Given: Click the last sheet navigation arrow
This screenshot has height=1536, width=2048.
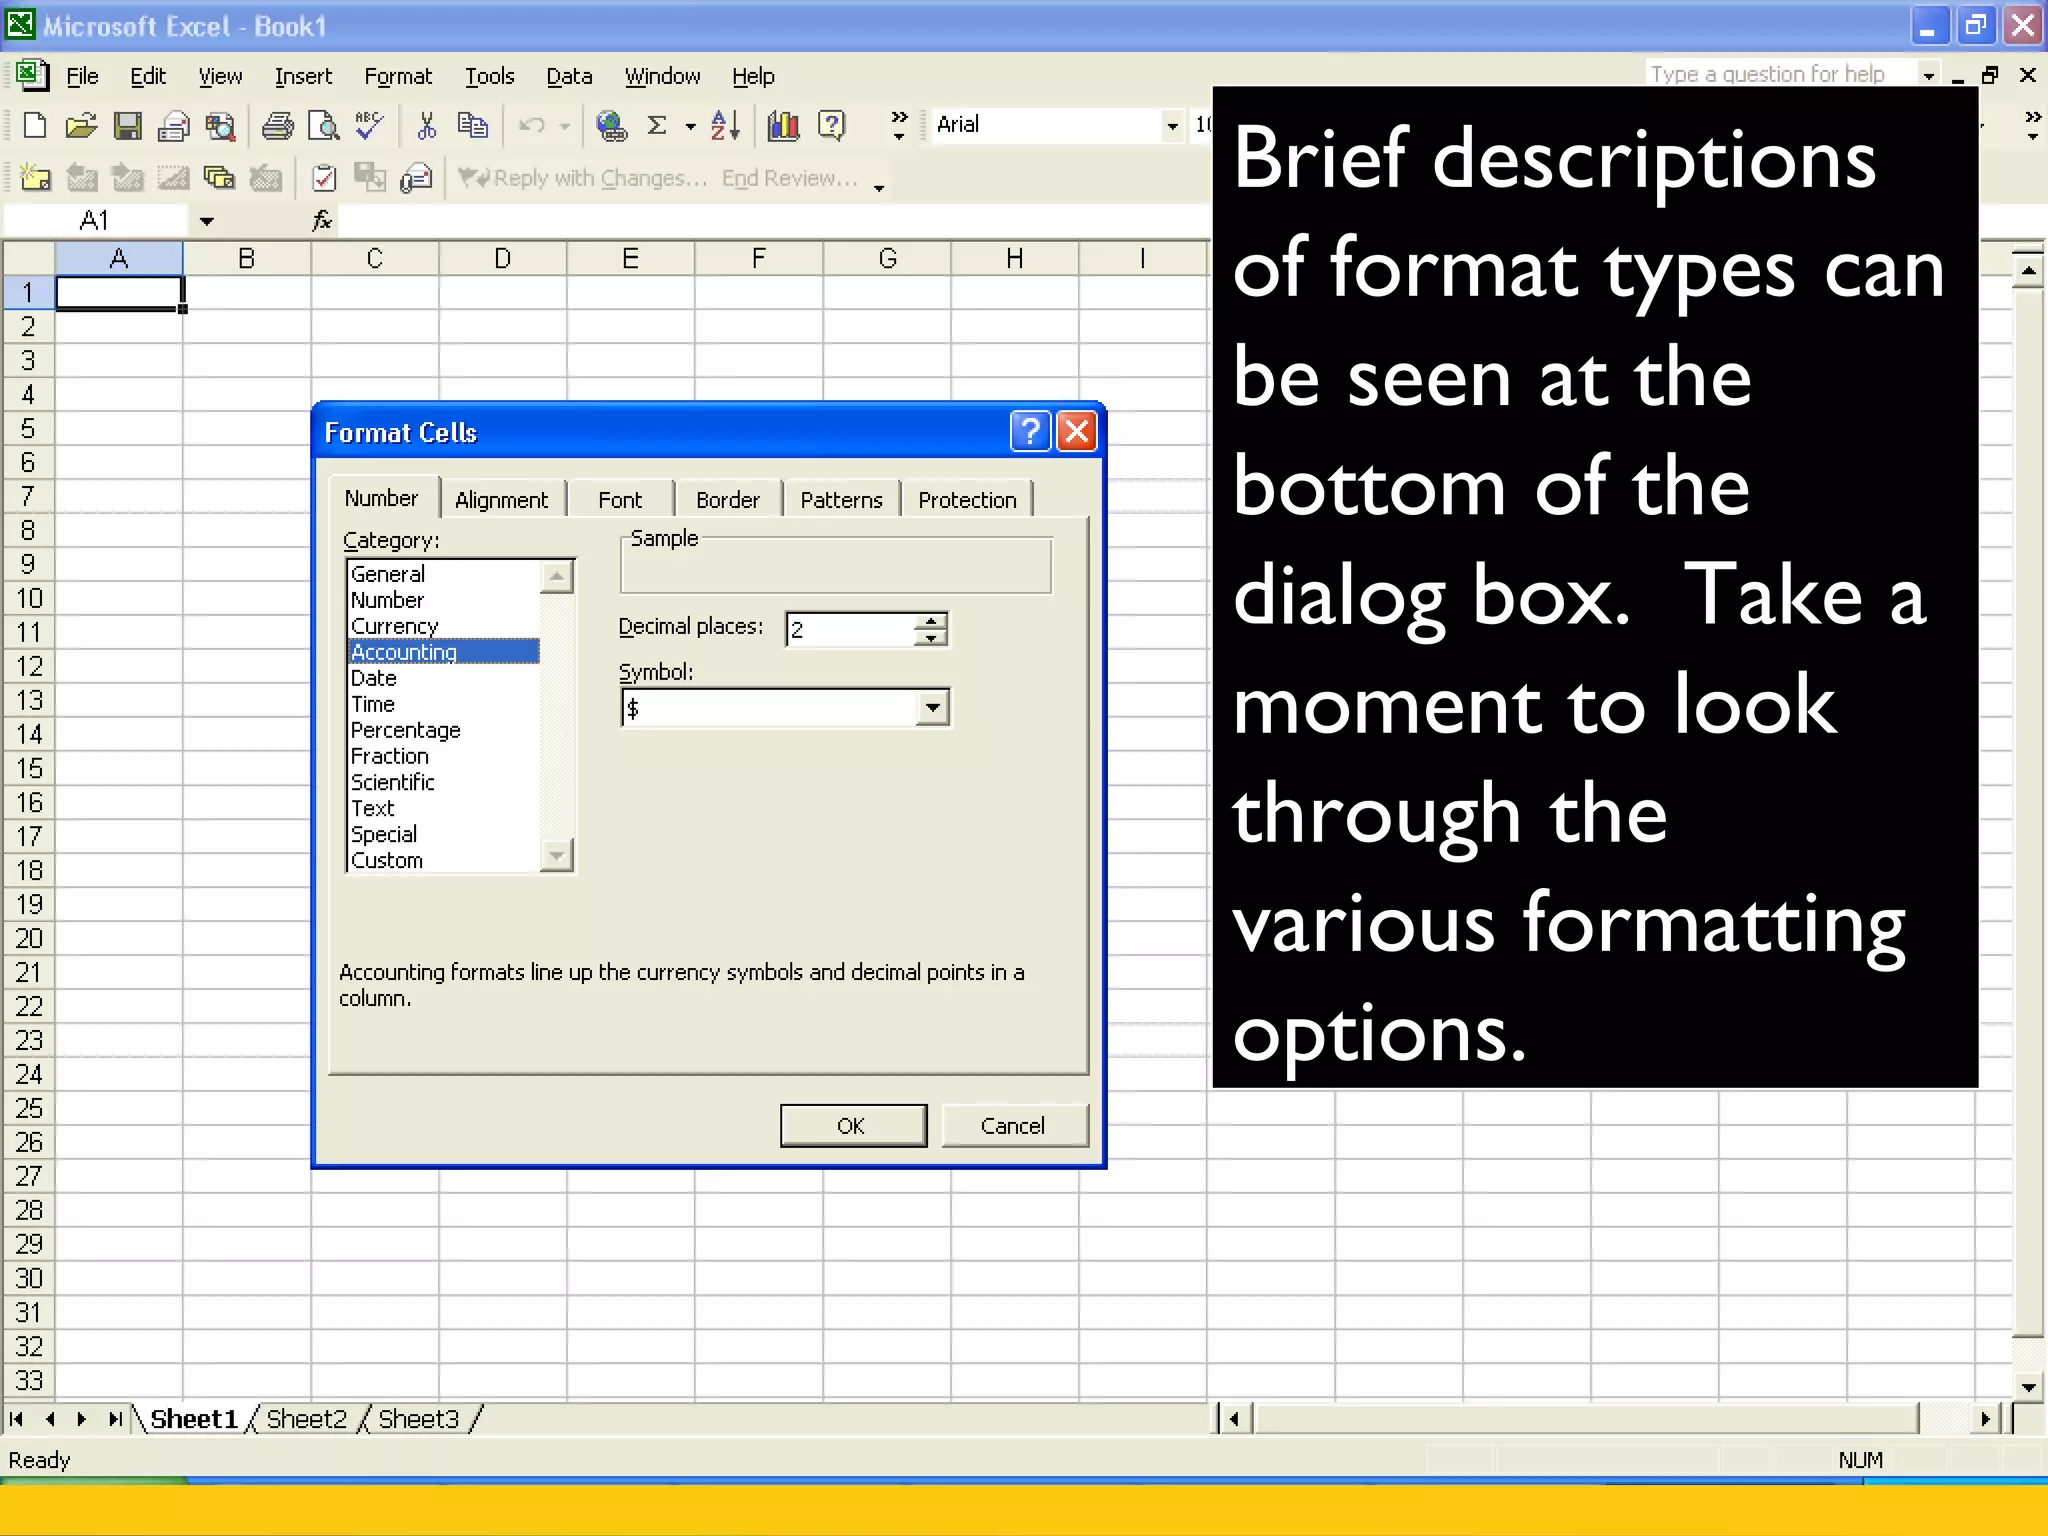Looking at the screenshot, I should 115,1419.
